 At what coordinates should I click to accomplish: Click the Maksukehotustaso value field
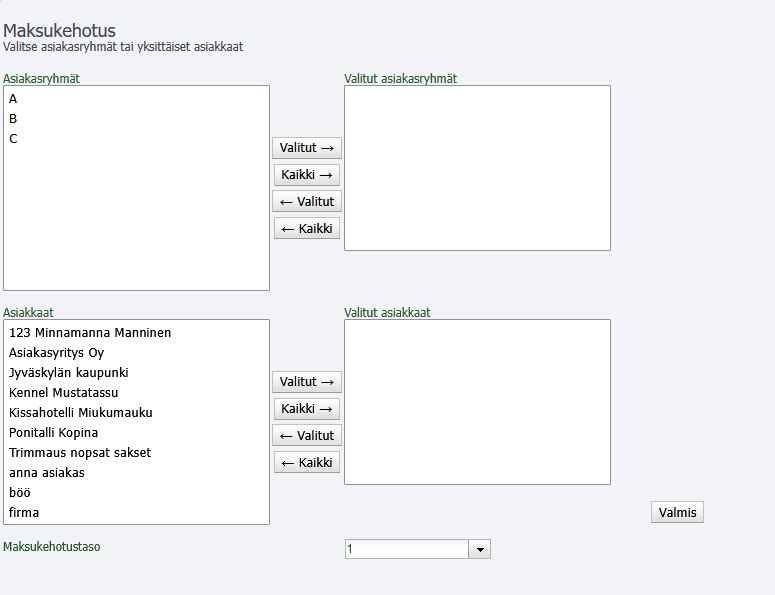click(x=407, y=549)
